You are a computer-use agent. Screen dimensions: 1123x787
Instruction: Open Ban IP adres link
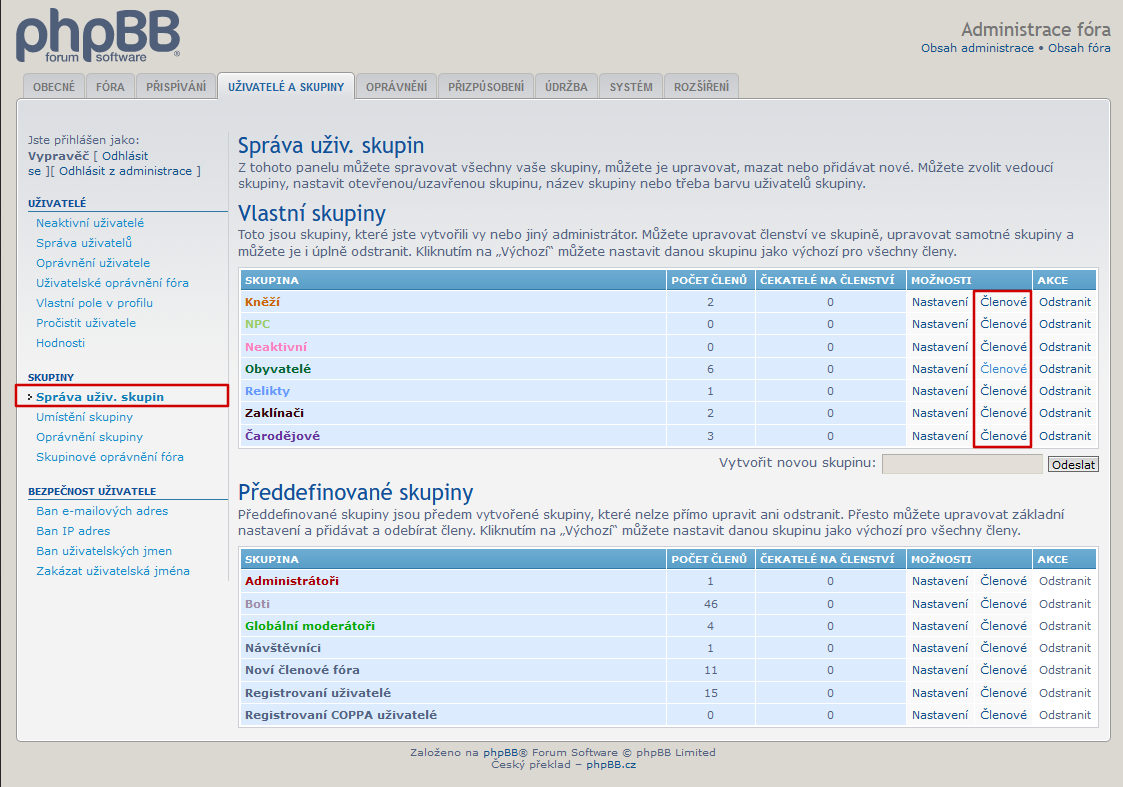73,531
